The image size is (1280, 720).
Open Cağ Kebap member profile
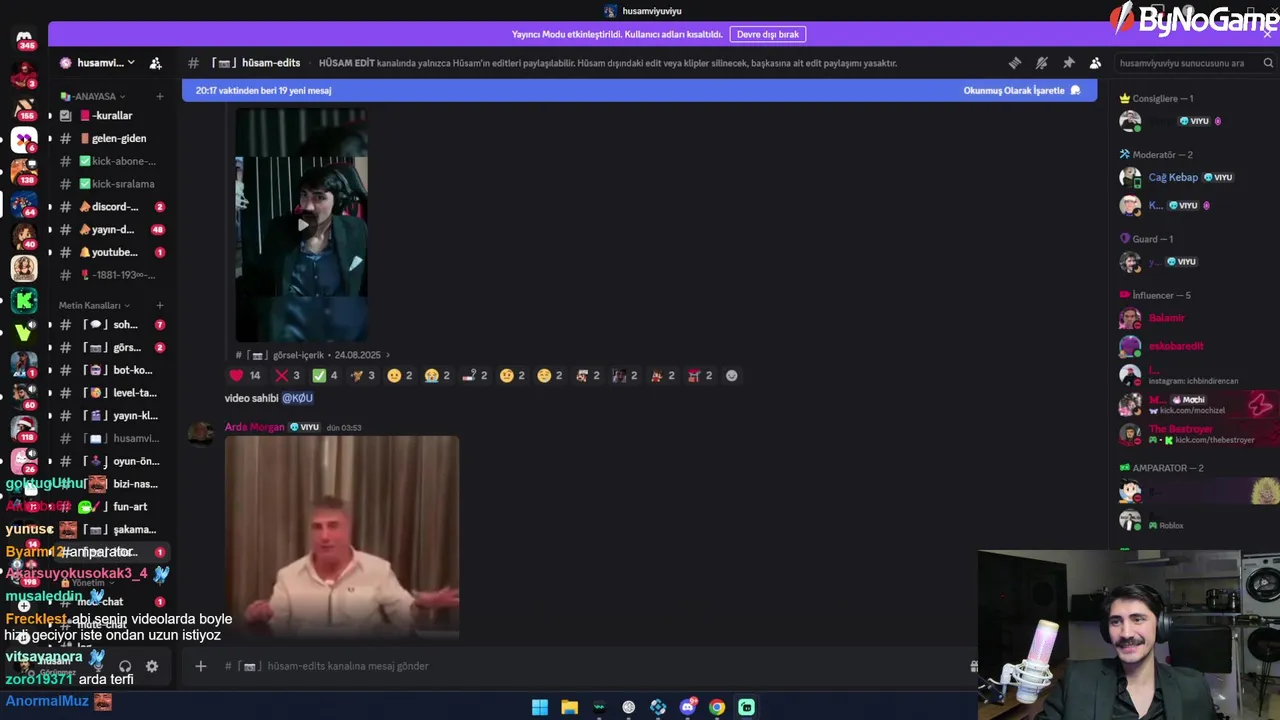pos(1173,177)
